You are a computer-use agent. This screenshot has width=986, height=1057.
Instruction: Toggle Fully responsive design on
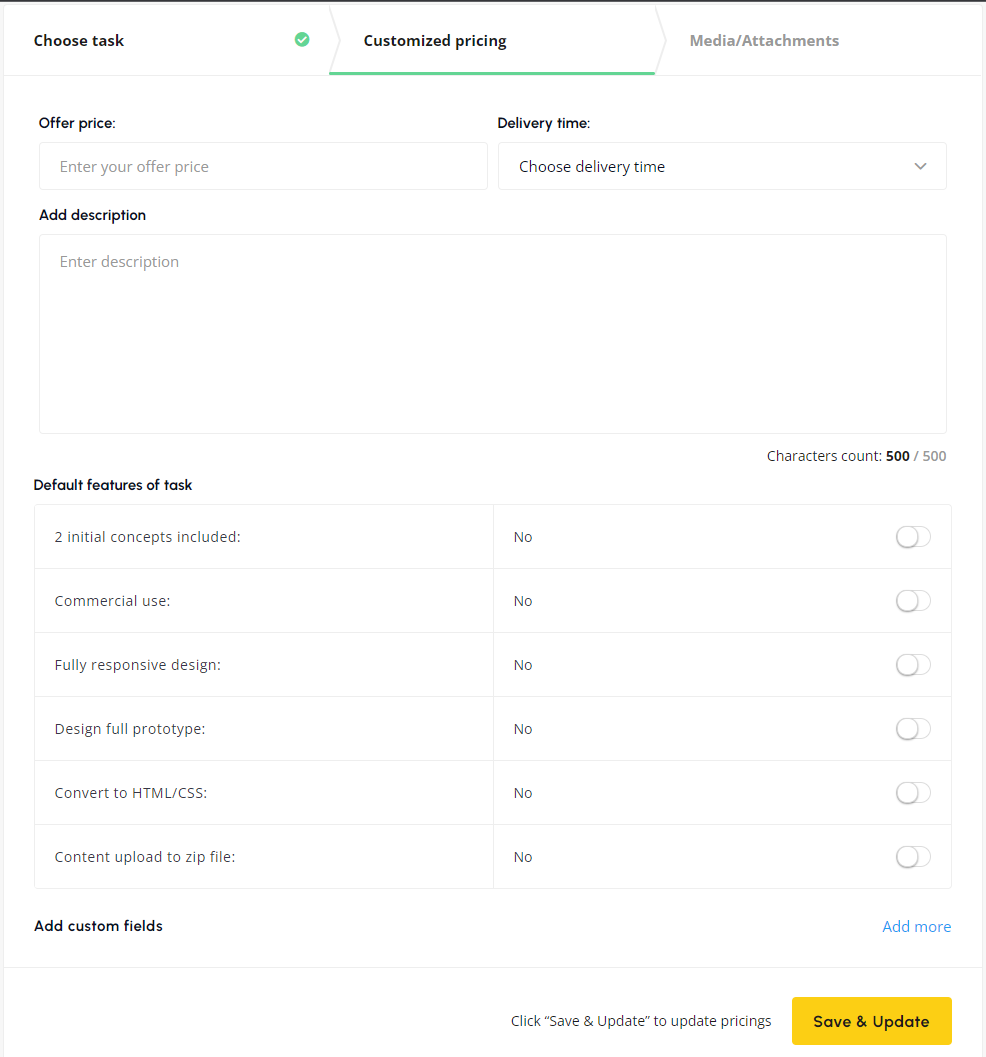click(913, 665)
